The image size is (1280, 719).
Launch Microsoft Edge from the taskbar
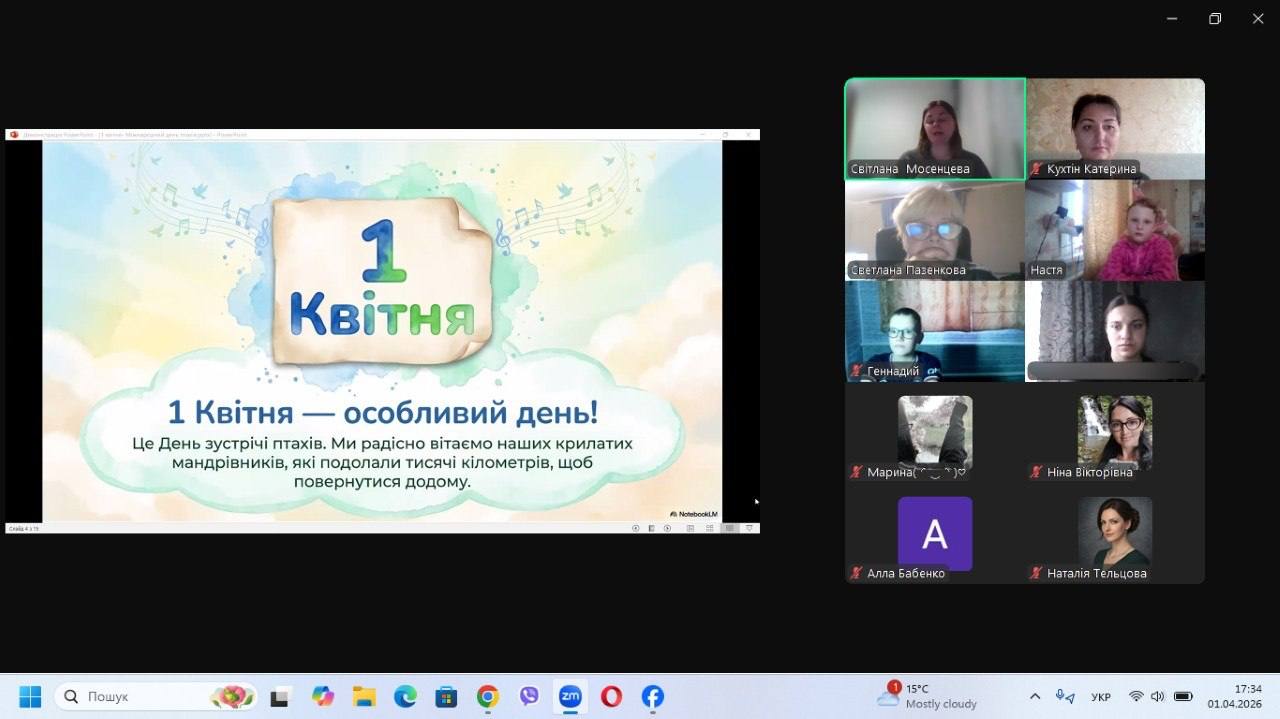405,696
